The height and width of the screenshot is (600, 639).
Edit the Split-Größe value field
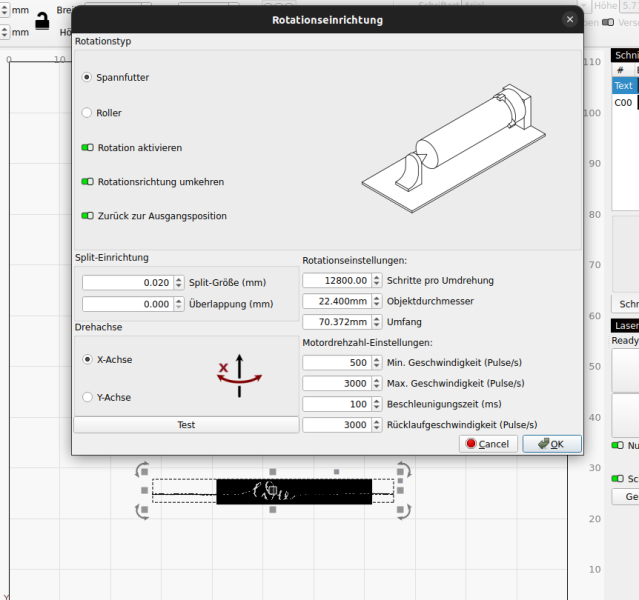(128, 282)
